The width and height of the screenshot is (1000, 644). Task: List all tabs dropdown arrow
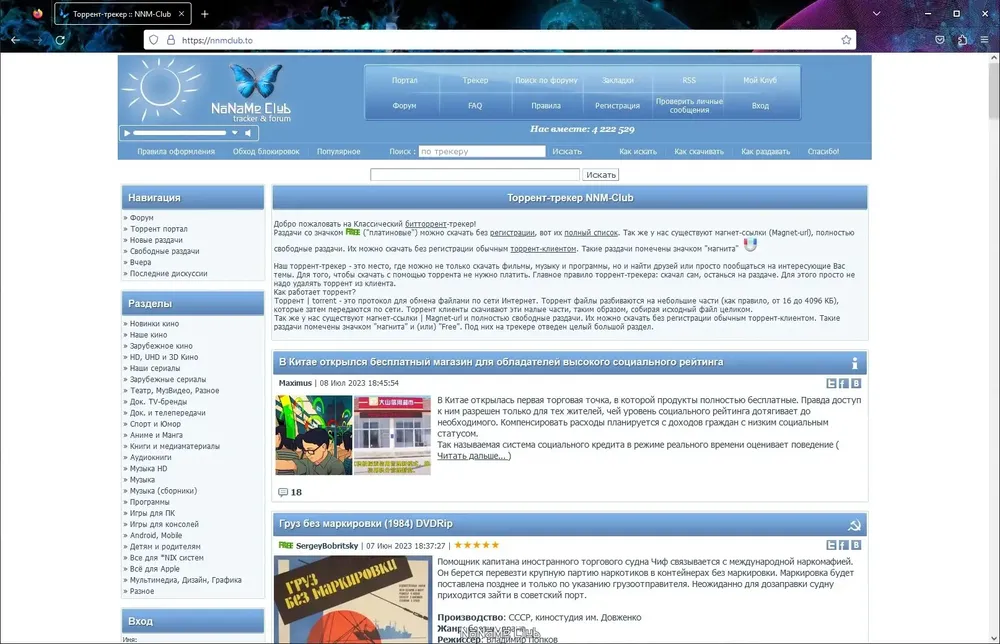876,13
